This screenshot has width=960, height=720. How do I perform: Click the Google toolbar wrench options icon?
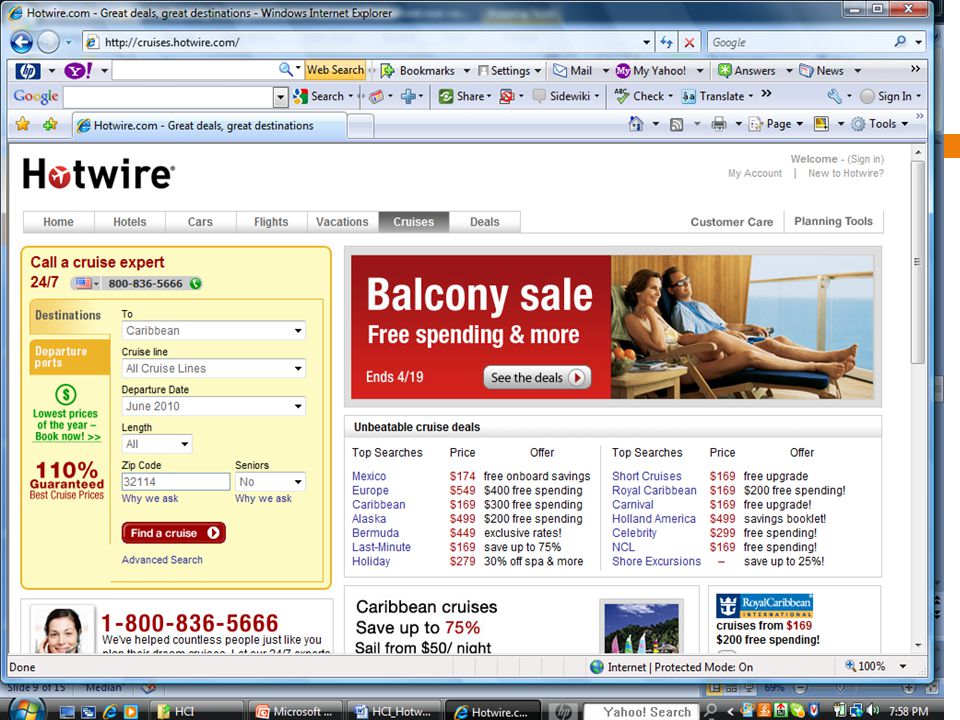coord(834,96)
